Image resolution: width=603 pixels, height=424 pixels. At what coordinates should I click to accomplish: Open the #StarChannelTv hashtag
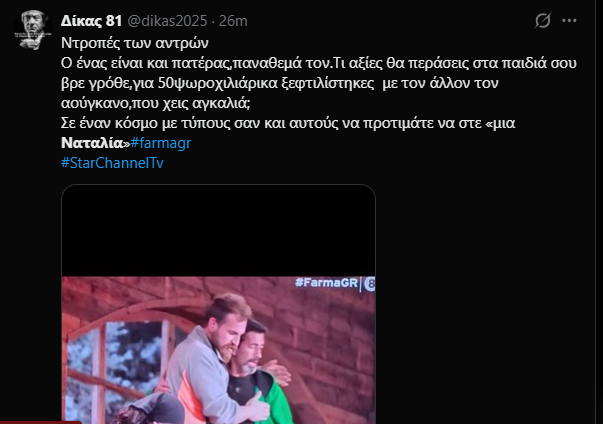pos(112,163)
